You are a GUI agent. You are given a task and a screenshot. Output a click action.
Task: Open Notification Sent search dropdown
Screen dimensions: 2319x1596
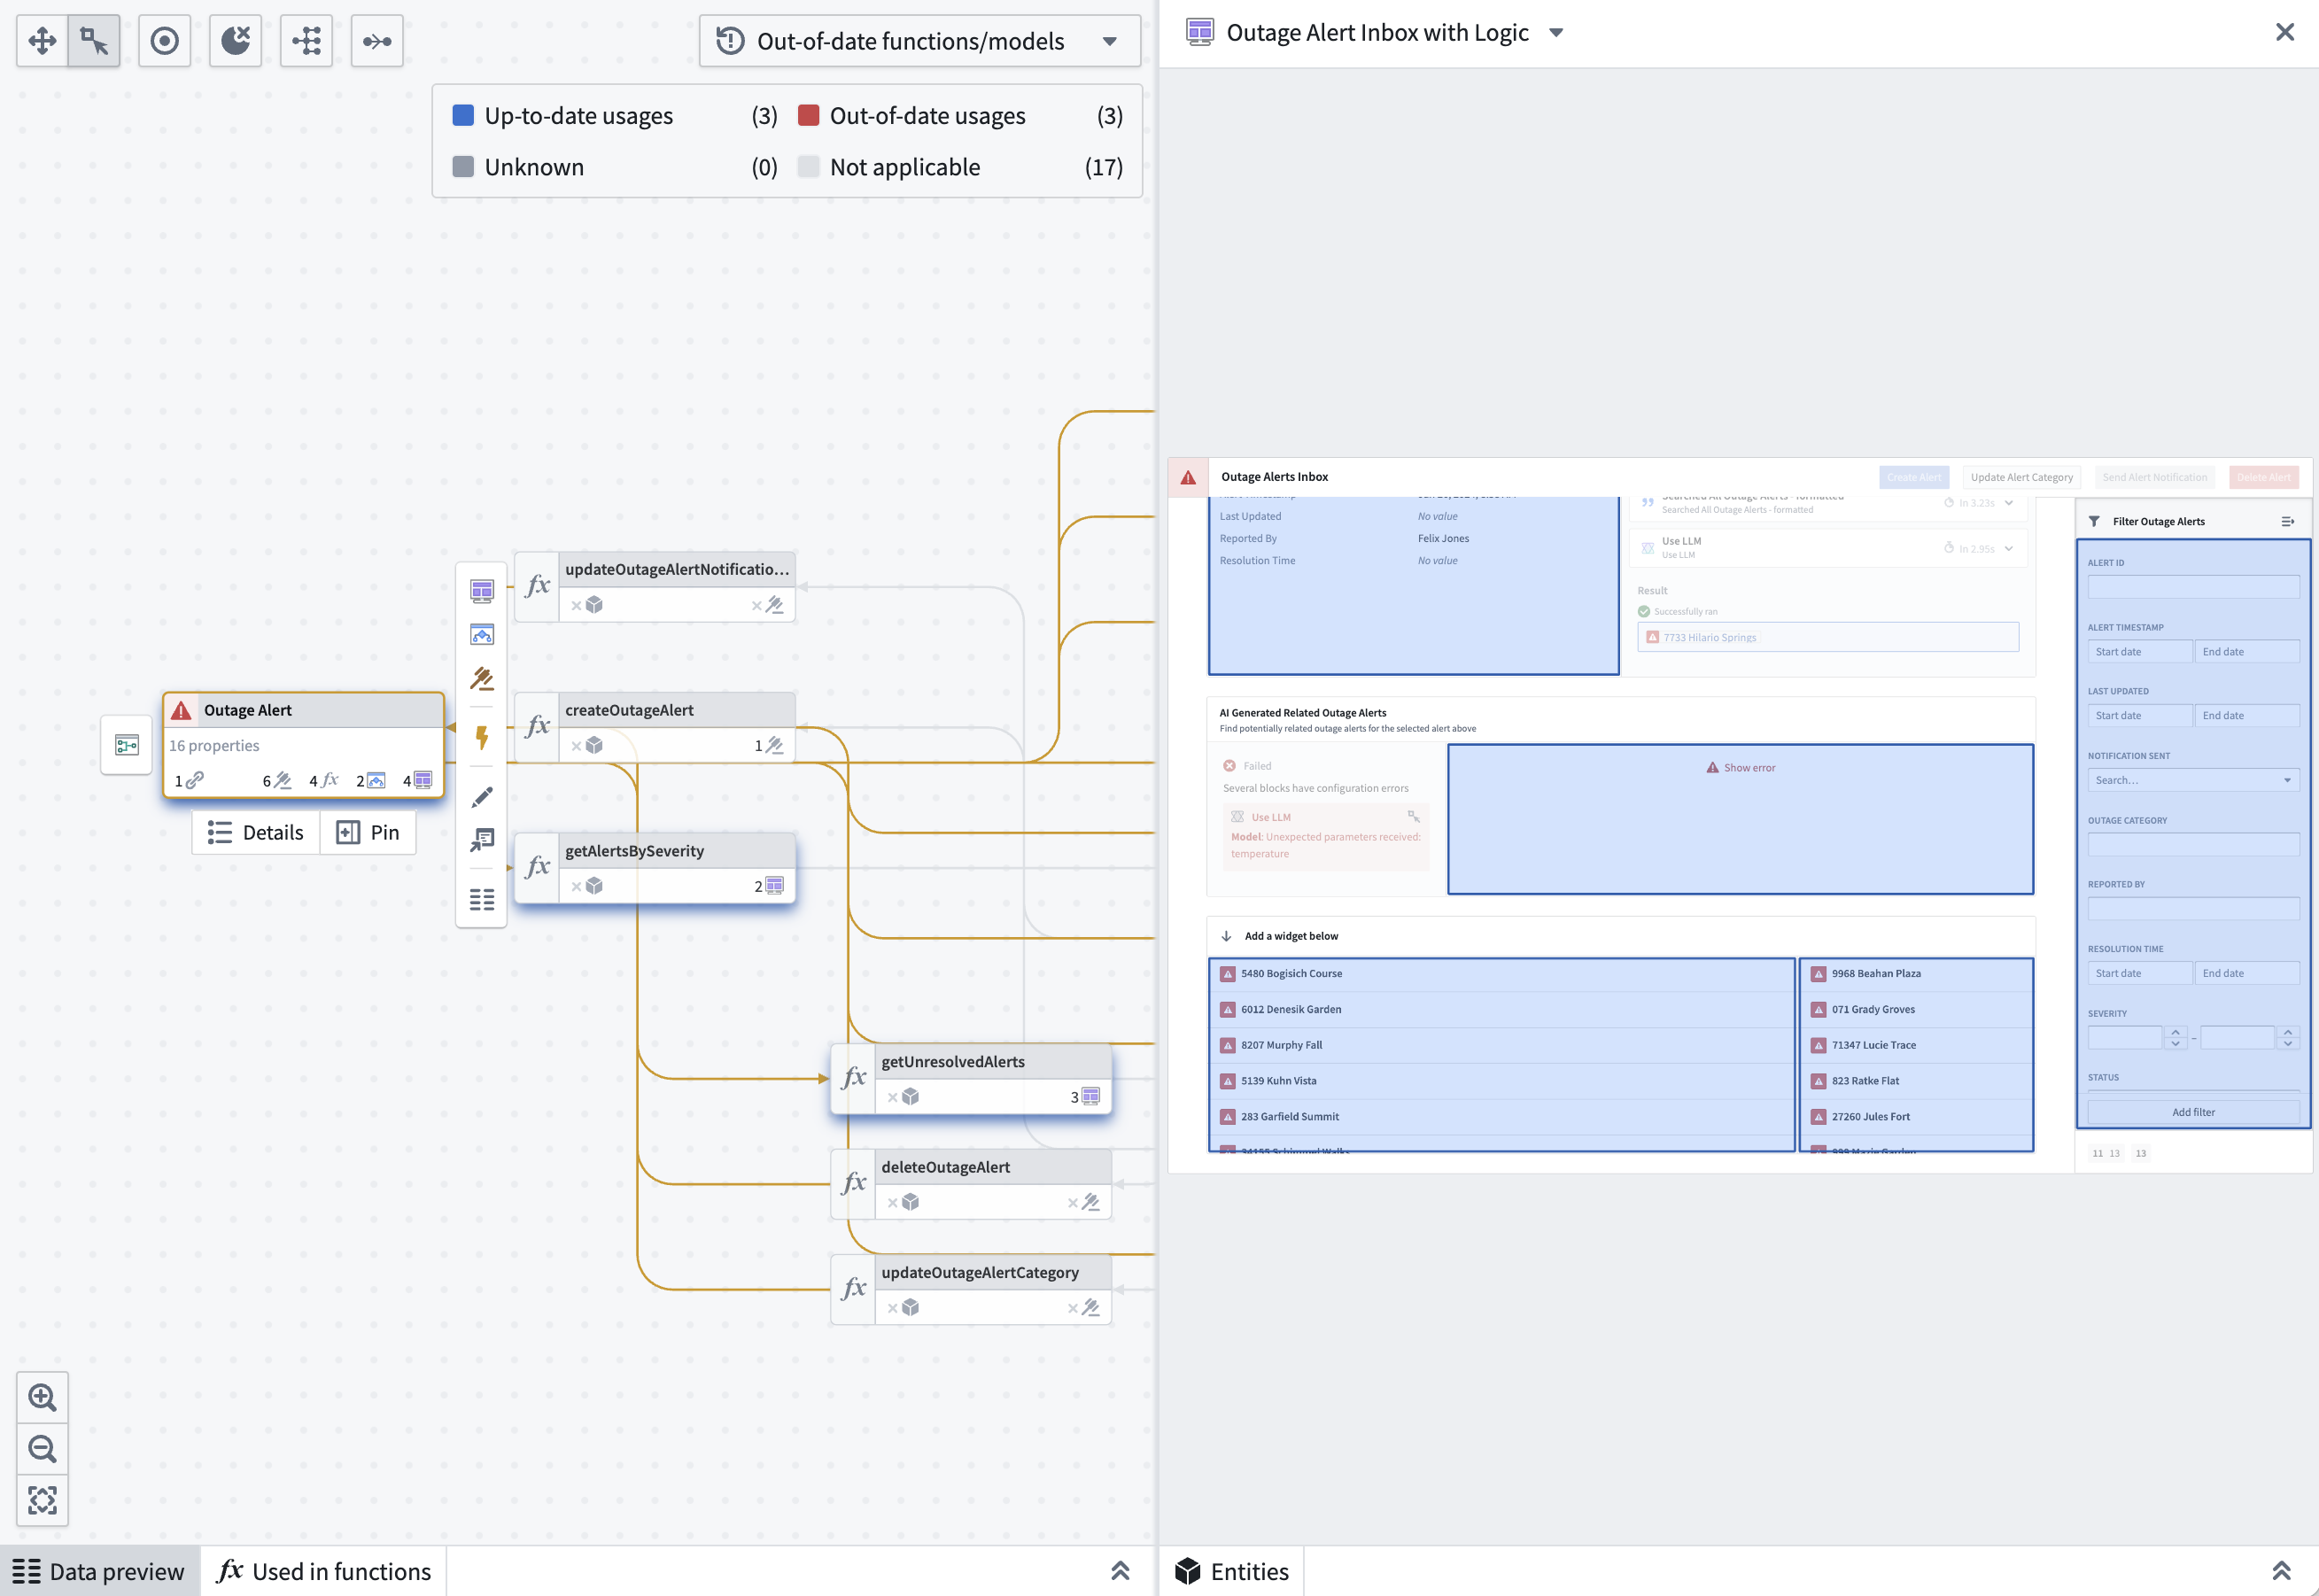2193,780
